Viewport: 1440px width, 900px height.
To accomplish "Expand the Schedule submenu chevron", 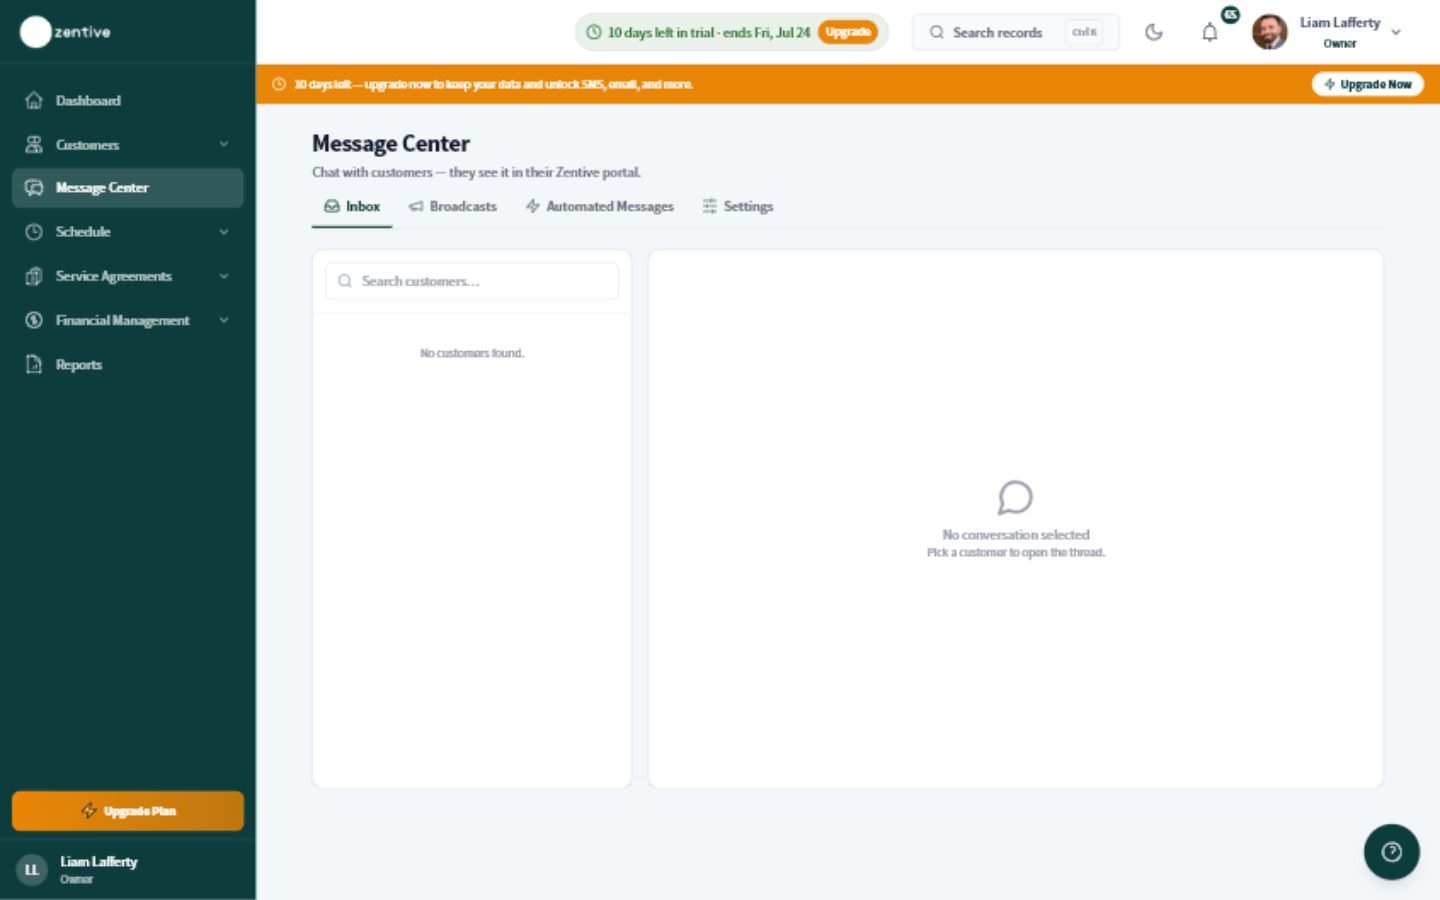I will click(x=224, y=232).
